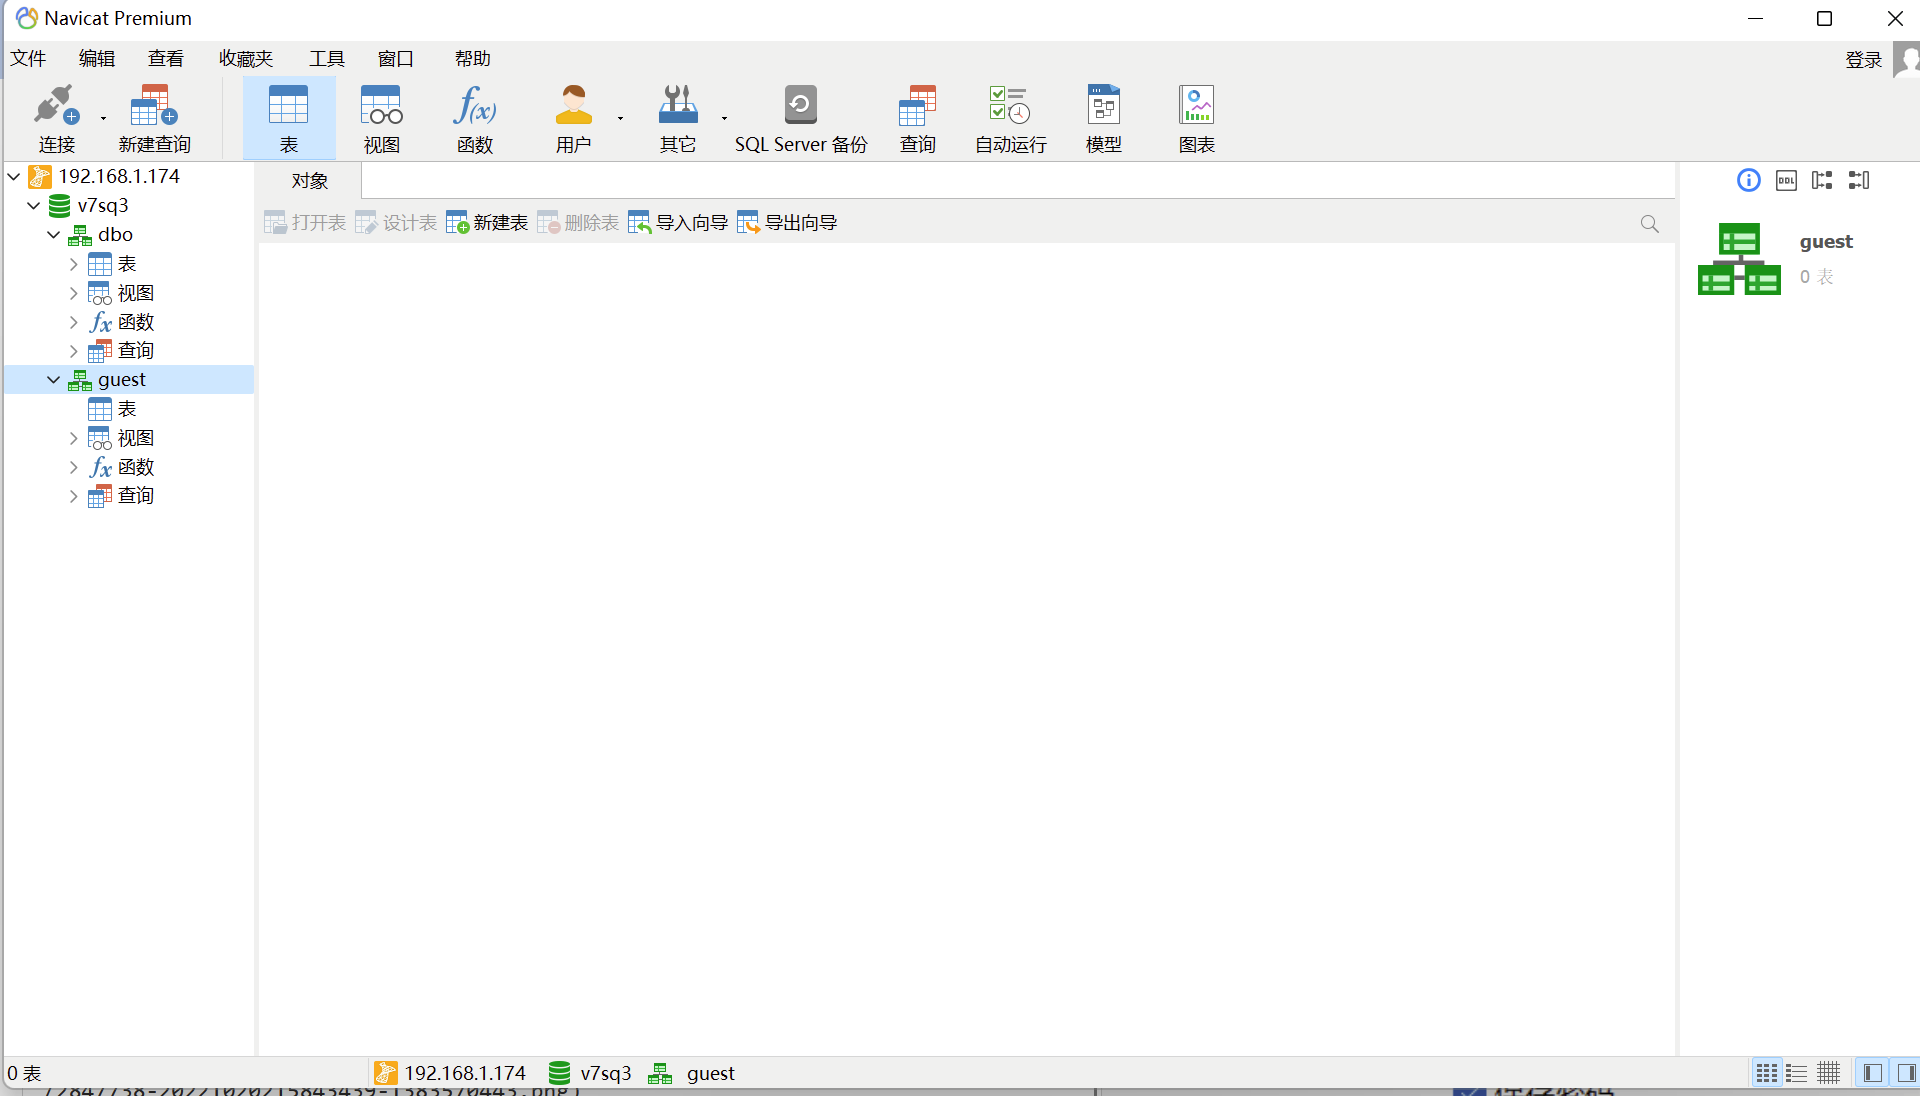
Task: Click the search magnifier icon
Action: 1650,224
